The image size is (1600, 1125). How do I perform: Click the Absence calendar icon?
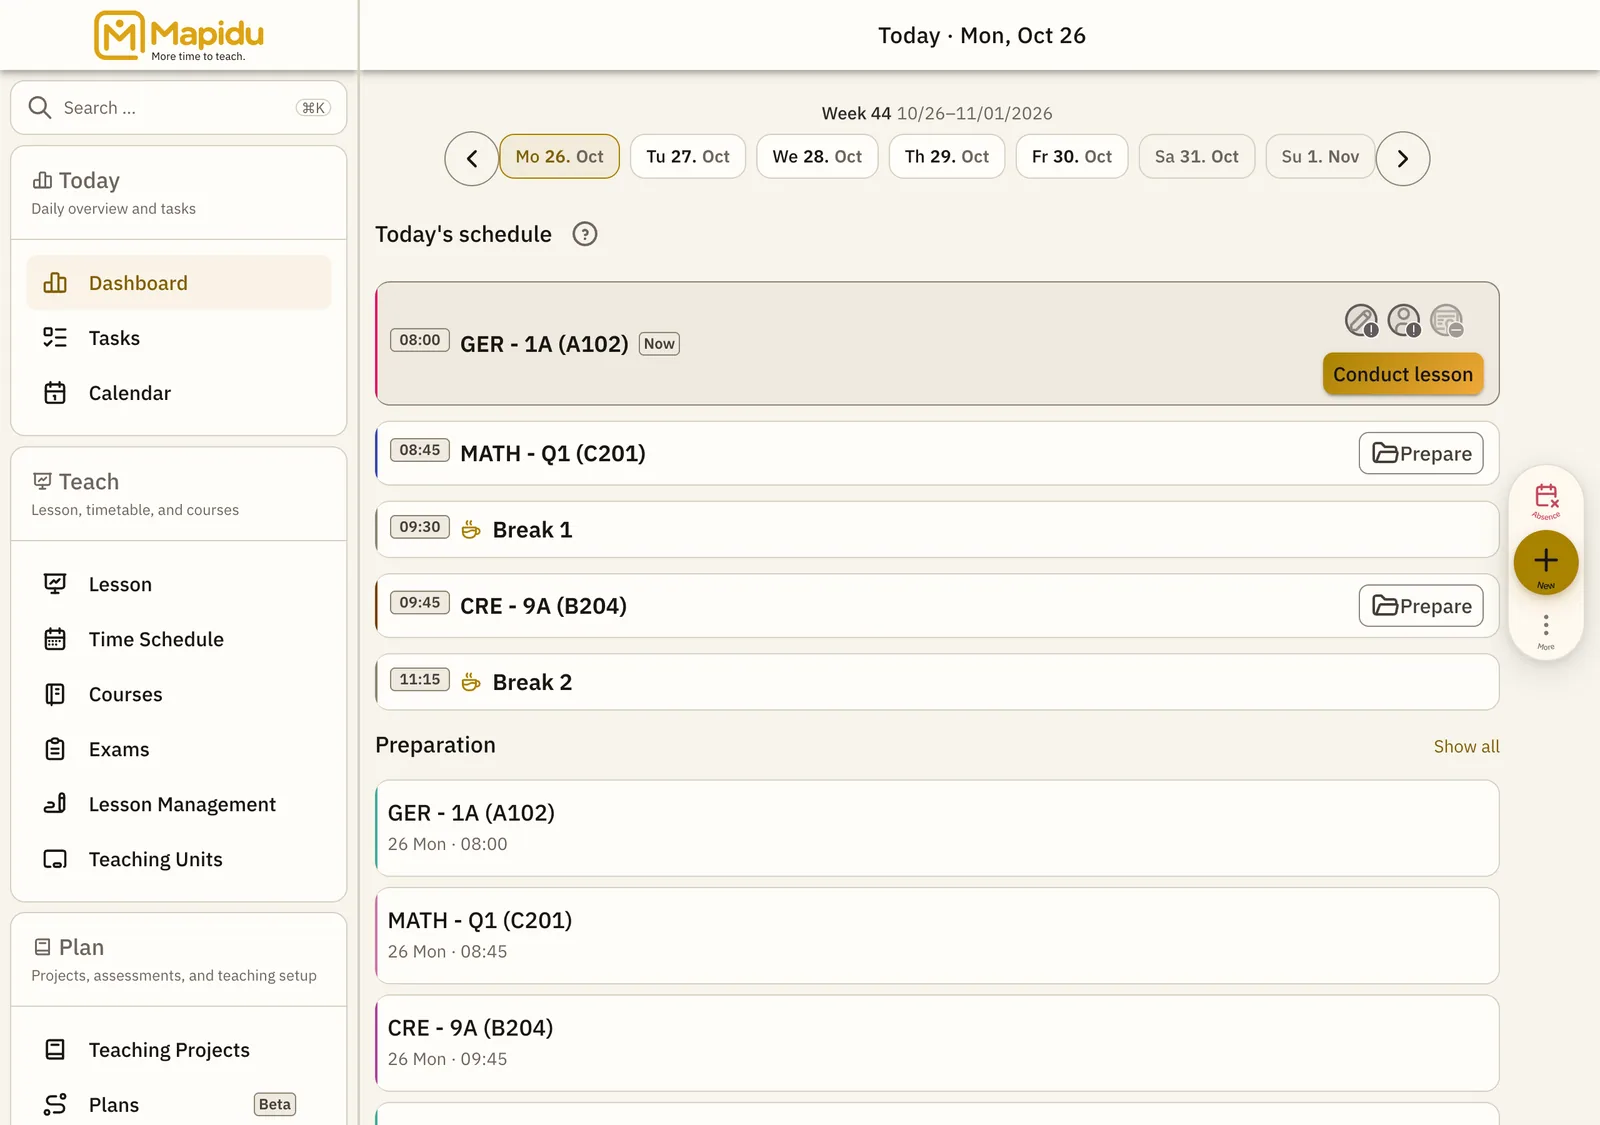pos(1546,500)
